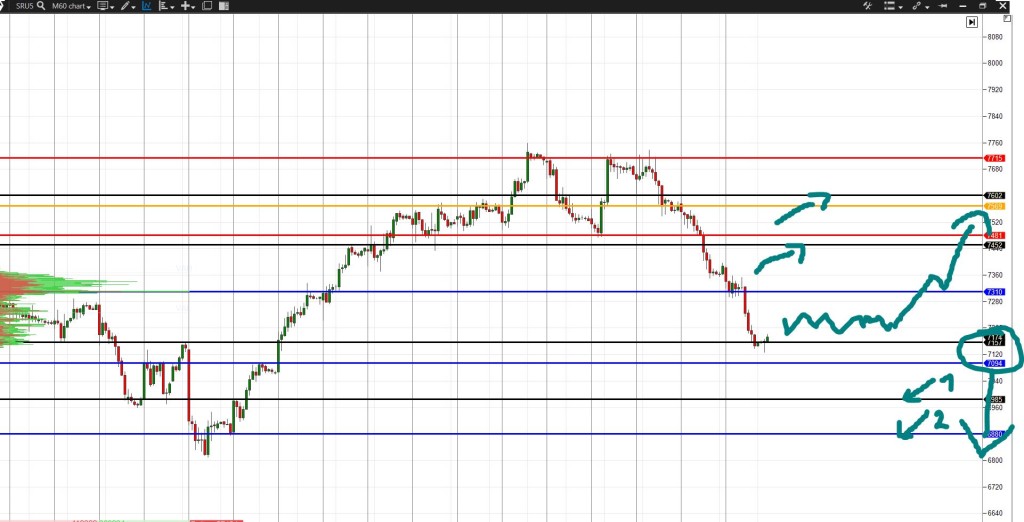Viewport: 1024px width, 522px height.
Task: Toggle the highlighted blue indicators icon
Action: [147, 6]
